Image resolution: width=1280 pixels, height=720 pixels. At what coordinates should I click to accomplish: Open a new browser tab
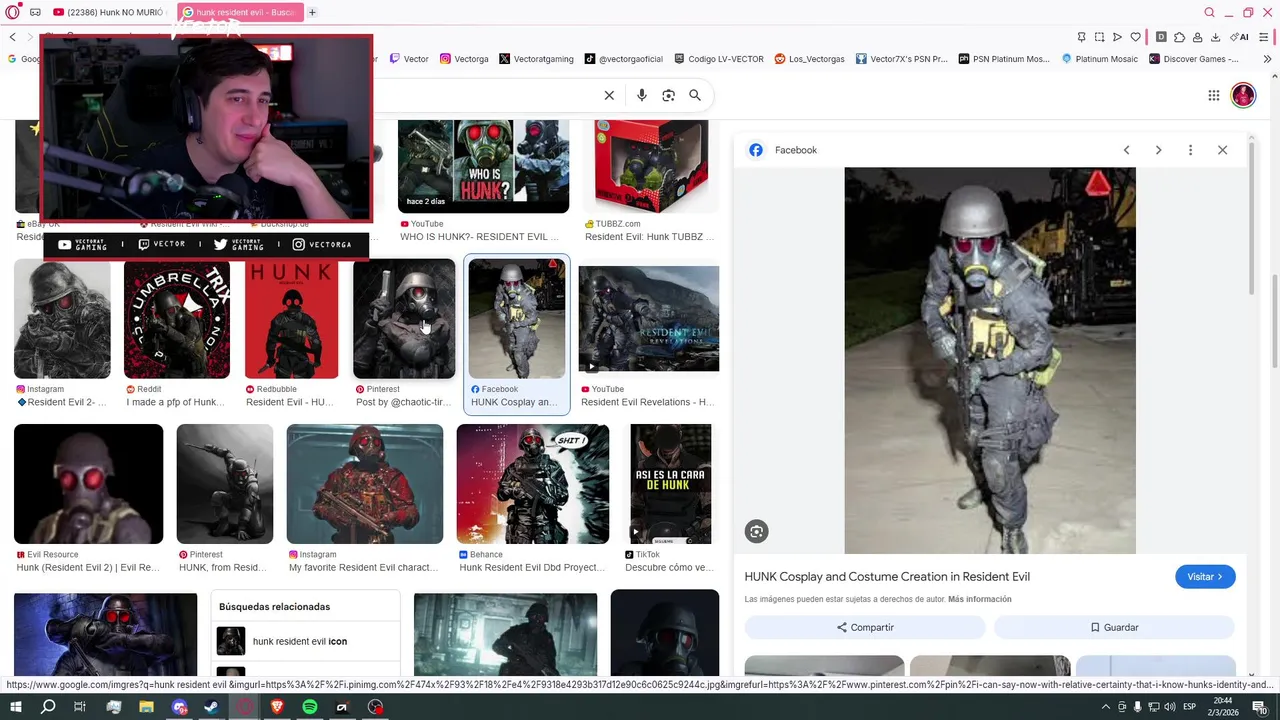(312, 12)
